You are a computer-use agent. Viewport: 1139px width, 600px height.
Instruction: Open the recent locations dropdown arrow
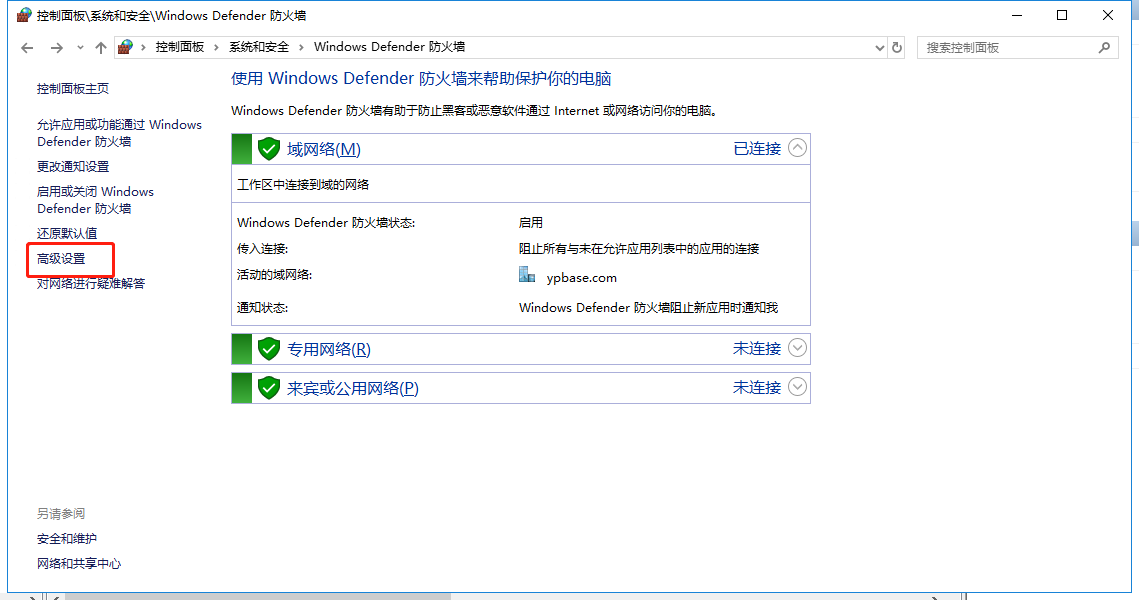click(x=80, y=48)
